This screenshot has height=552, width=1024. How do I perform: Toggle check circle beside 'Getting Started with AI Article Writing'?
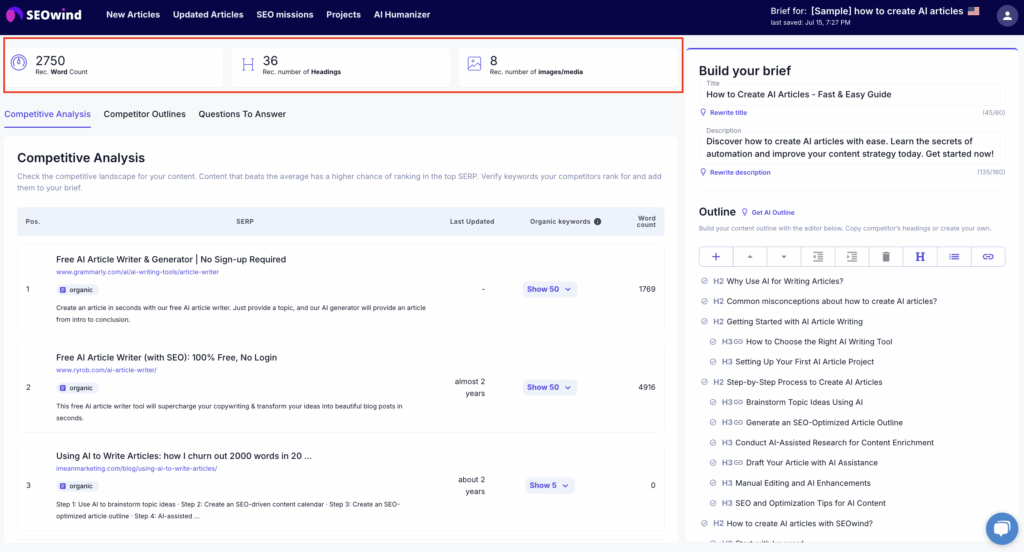coord(705,322)
